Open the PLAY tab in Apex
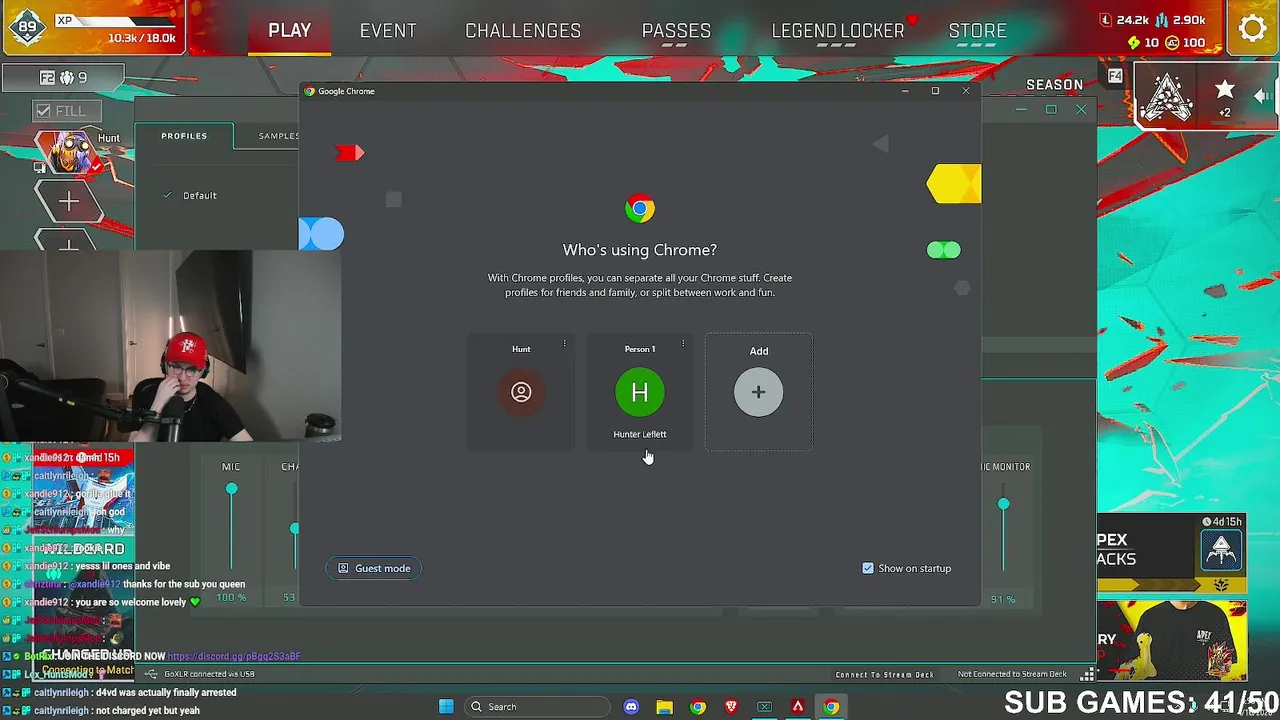Viewport: 1280px width, 720px height. (290, 30)
